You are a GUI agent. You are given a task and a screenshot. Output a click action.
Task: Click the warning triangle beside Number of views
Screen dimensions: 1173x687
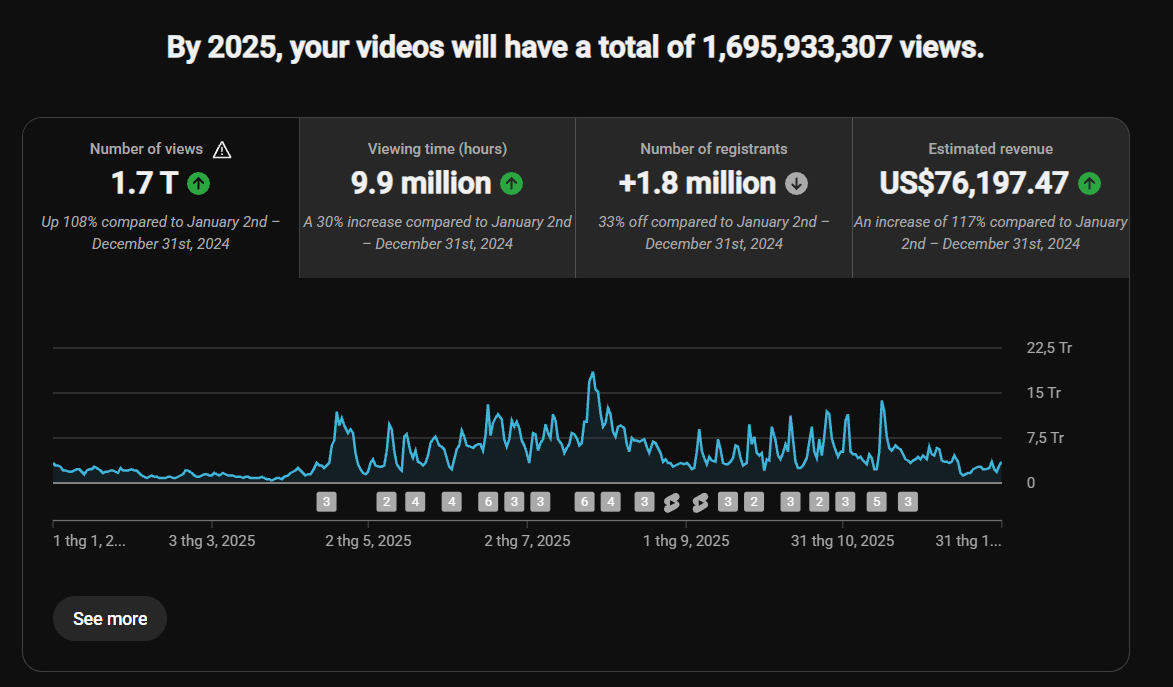(222, 150)
